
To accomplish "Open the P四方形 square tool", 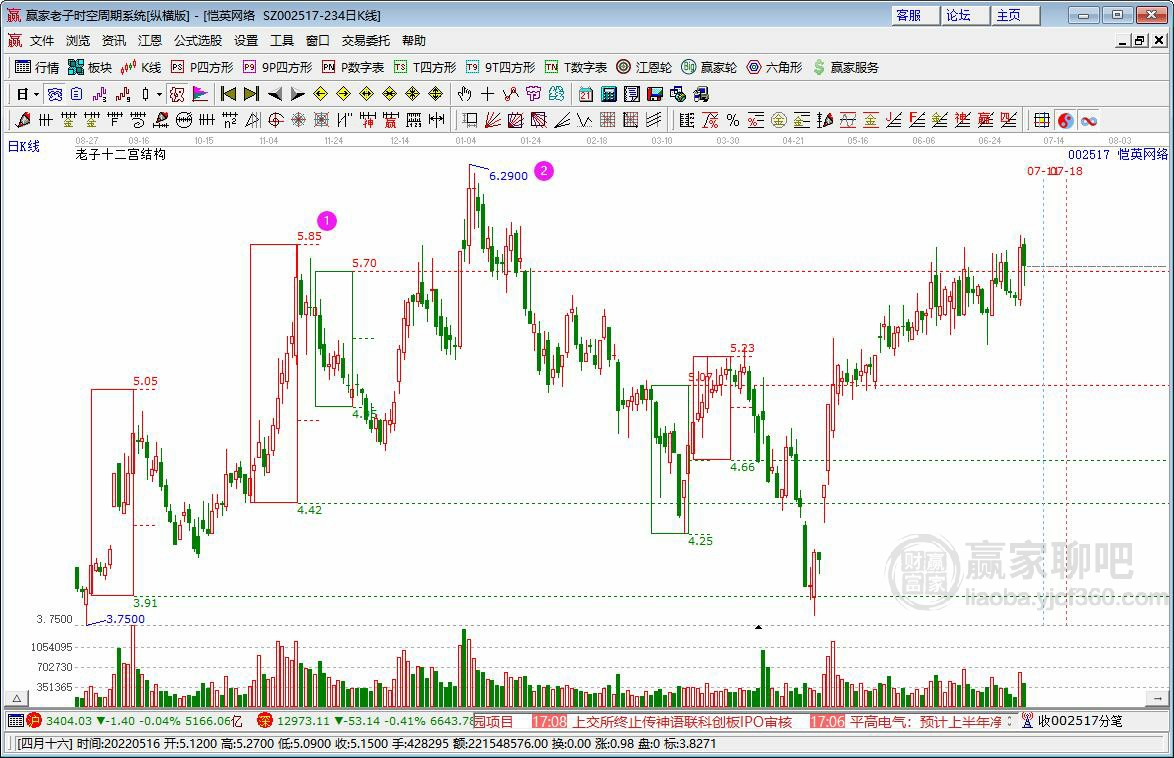I will click(x=202, y=67).
